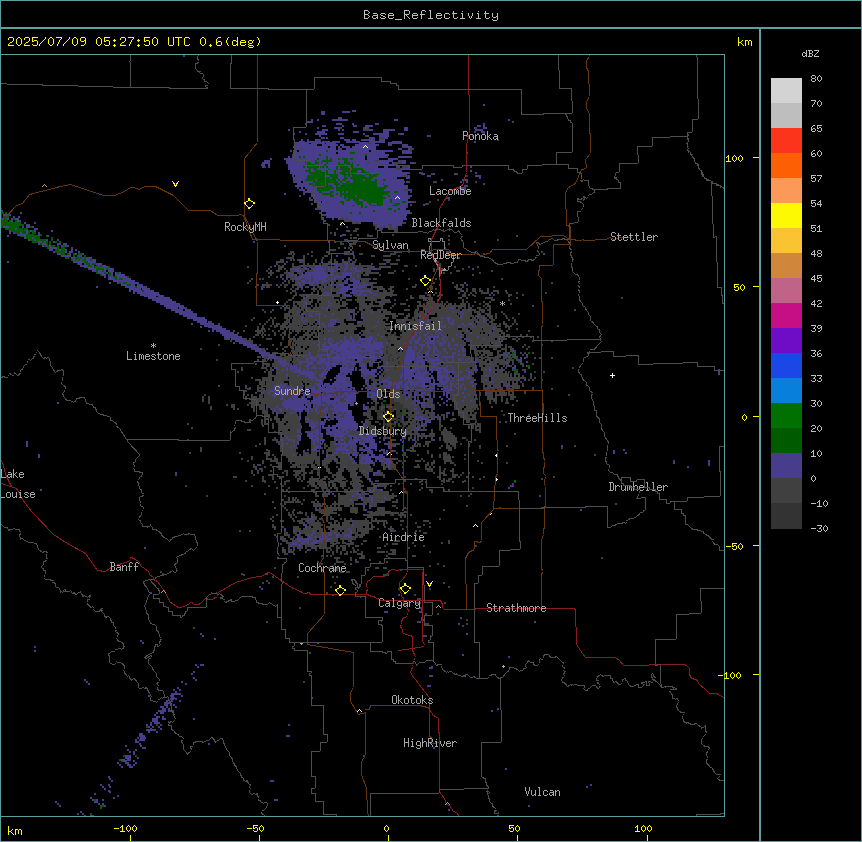Click the Okotoks city label
The width and height of the screenshot is (862, 842).
[x=412, y=700]
